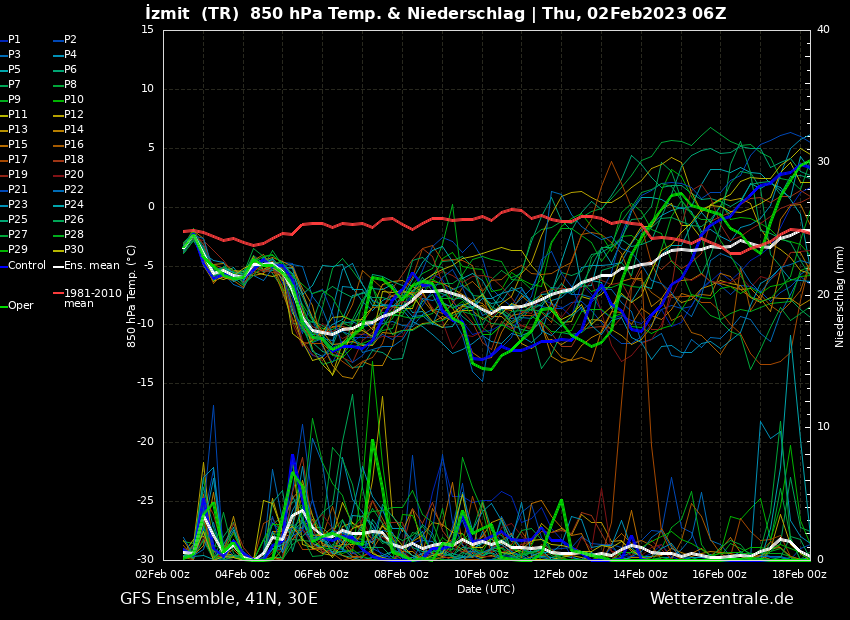
Task: Click the "06Feb 00z" x-axis label
Action: 323,574
